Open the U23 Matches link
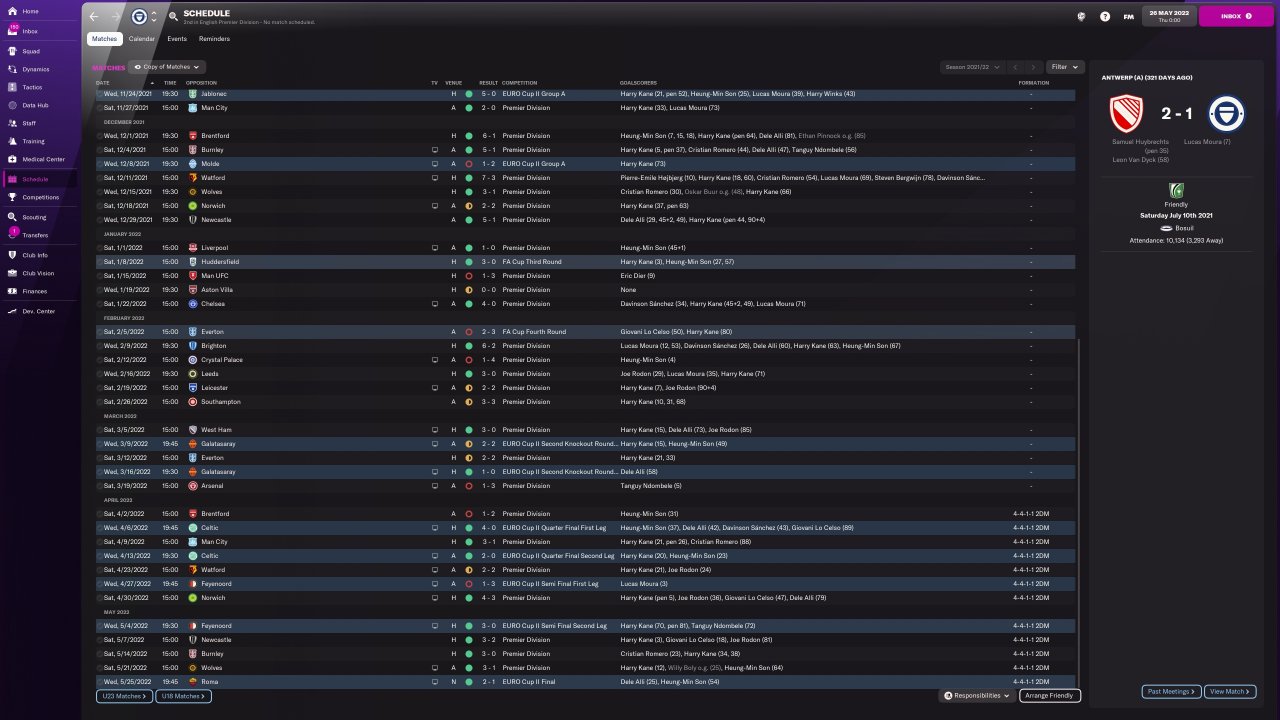 [x=124, y=696]
